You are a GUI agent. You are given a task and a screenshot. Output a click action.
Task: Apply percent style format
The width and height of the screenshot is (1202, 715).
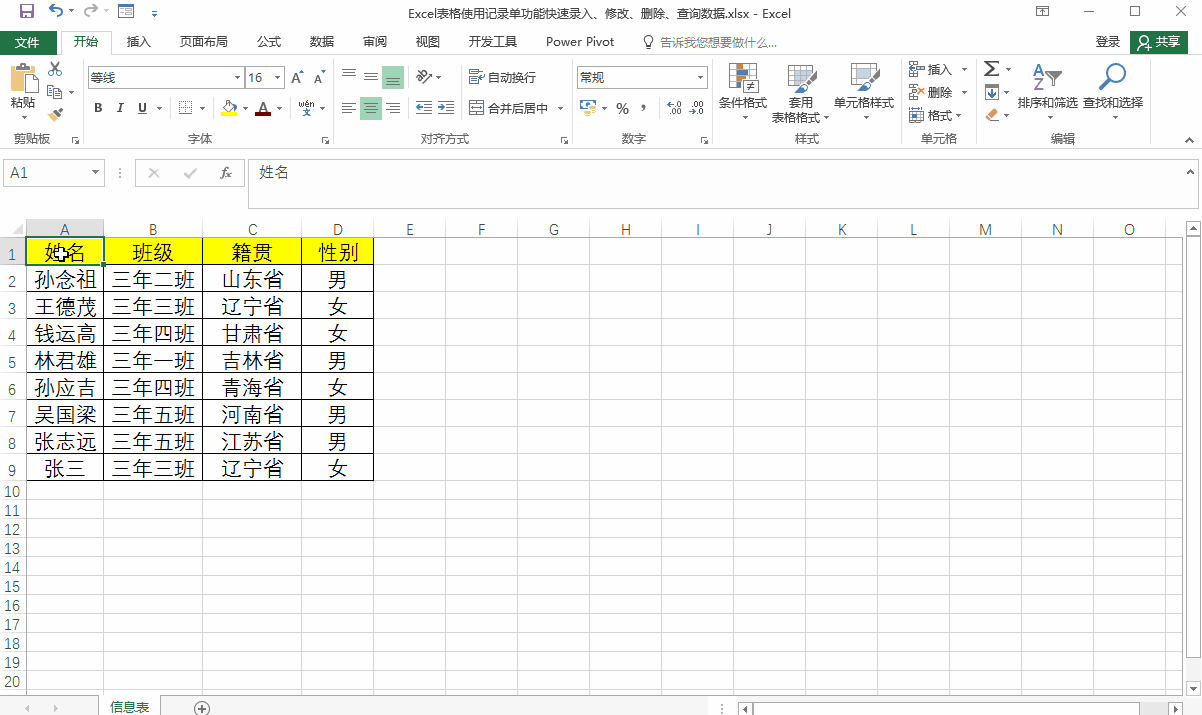click(x=622, y=108)
